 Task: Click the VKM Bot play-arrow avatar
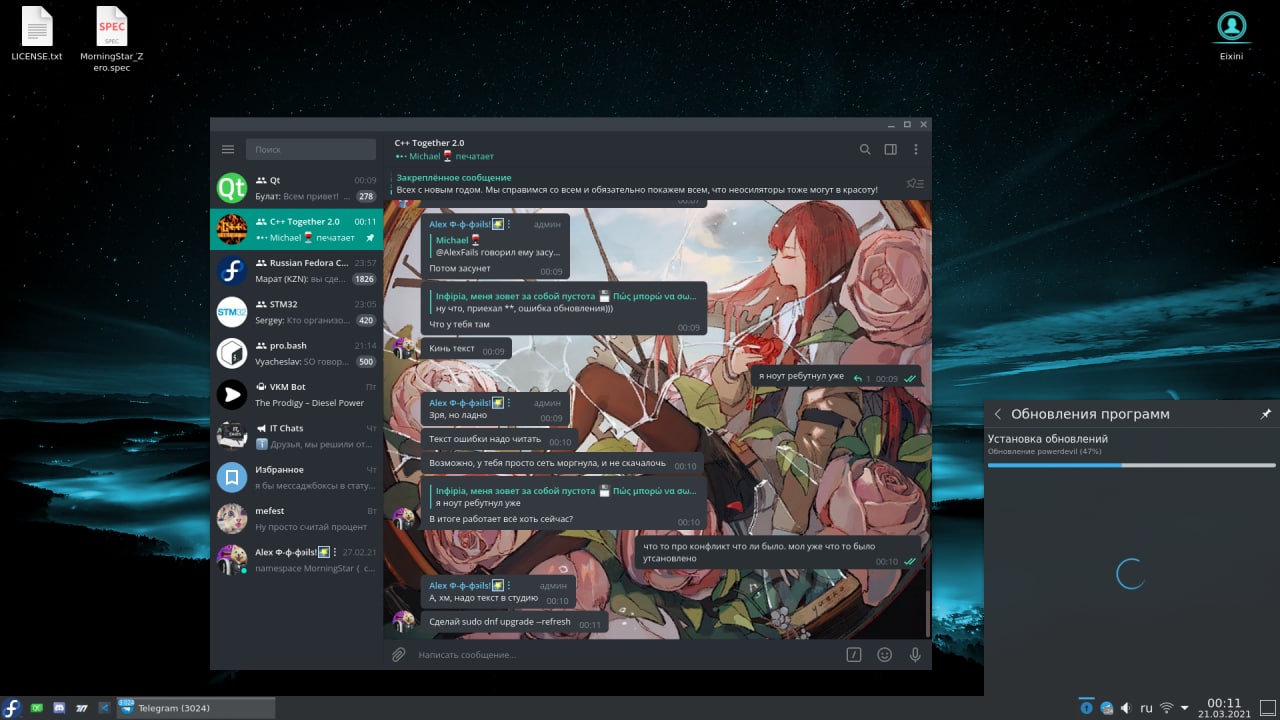[232, 395]
